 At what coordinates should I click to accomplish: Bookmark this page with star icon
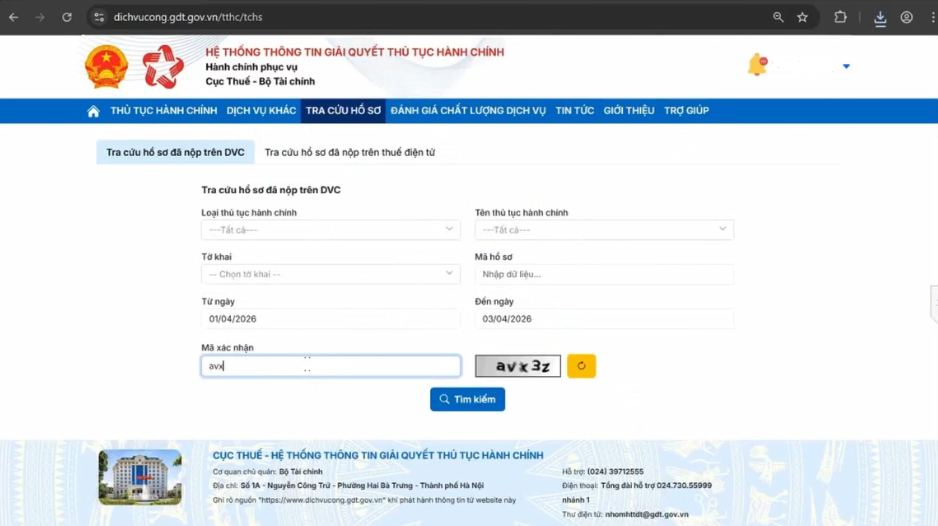[802, 17]
